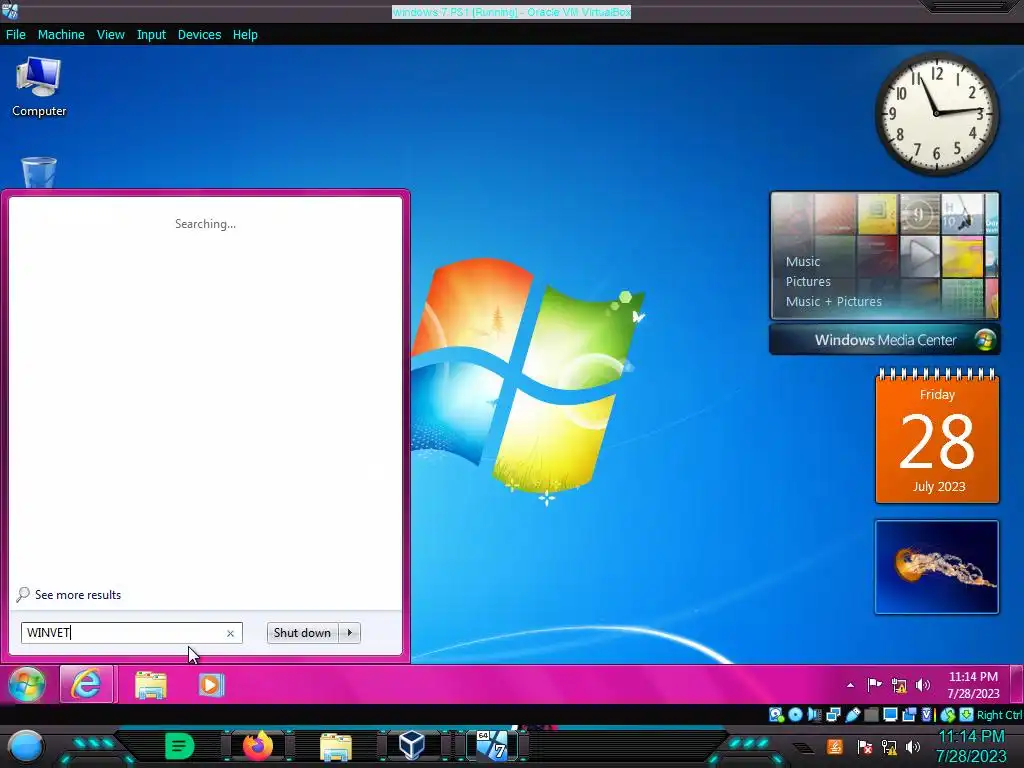The height and width of the screenshot is (768, 1024).
Task: Open VirtualBox Input menu
Action: [x=151, y=35]
